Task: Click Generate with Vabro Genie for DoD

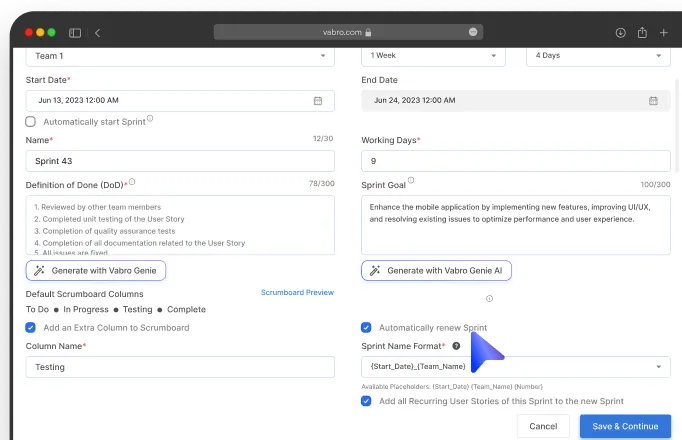Action: 95,270
